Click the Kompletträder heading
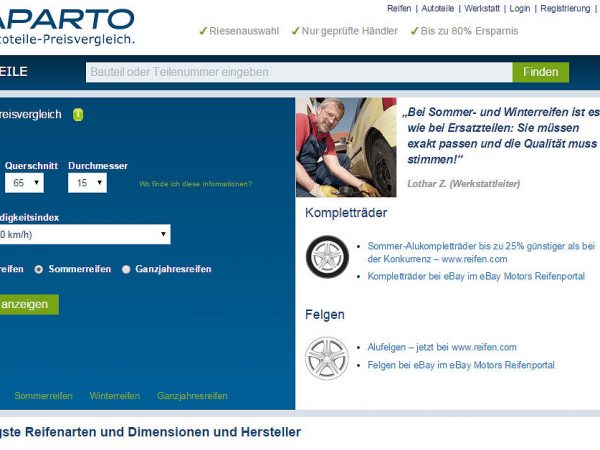This screenshot has height=450, width=600. pos(346,213)
